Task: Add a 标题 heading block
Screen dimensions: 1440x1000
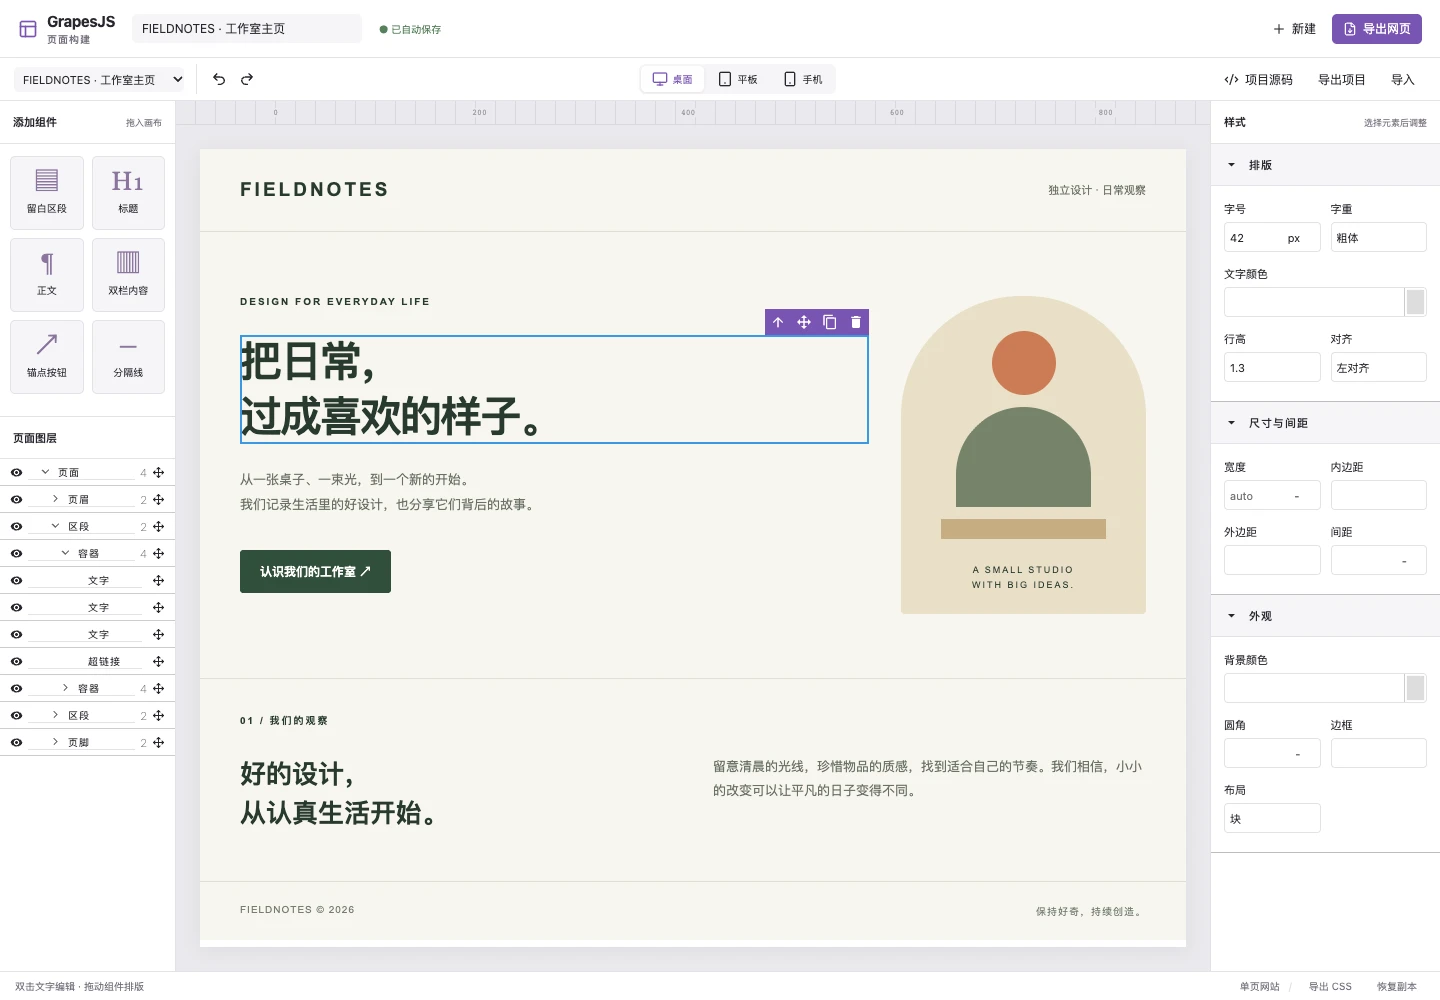Action: click(128, 193)
